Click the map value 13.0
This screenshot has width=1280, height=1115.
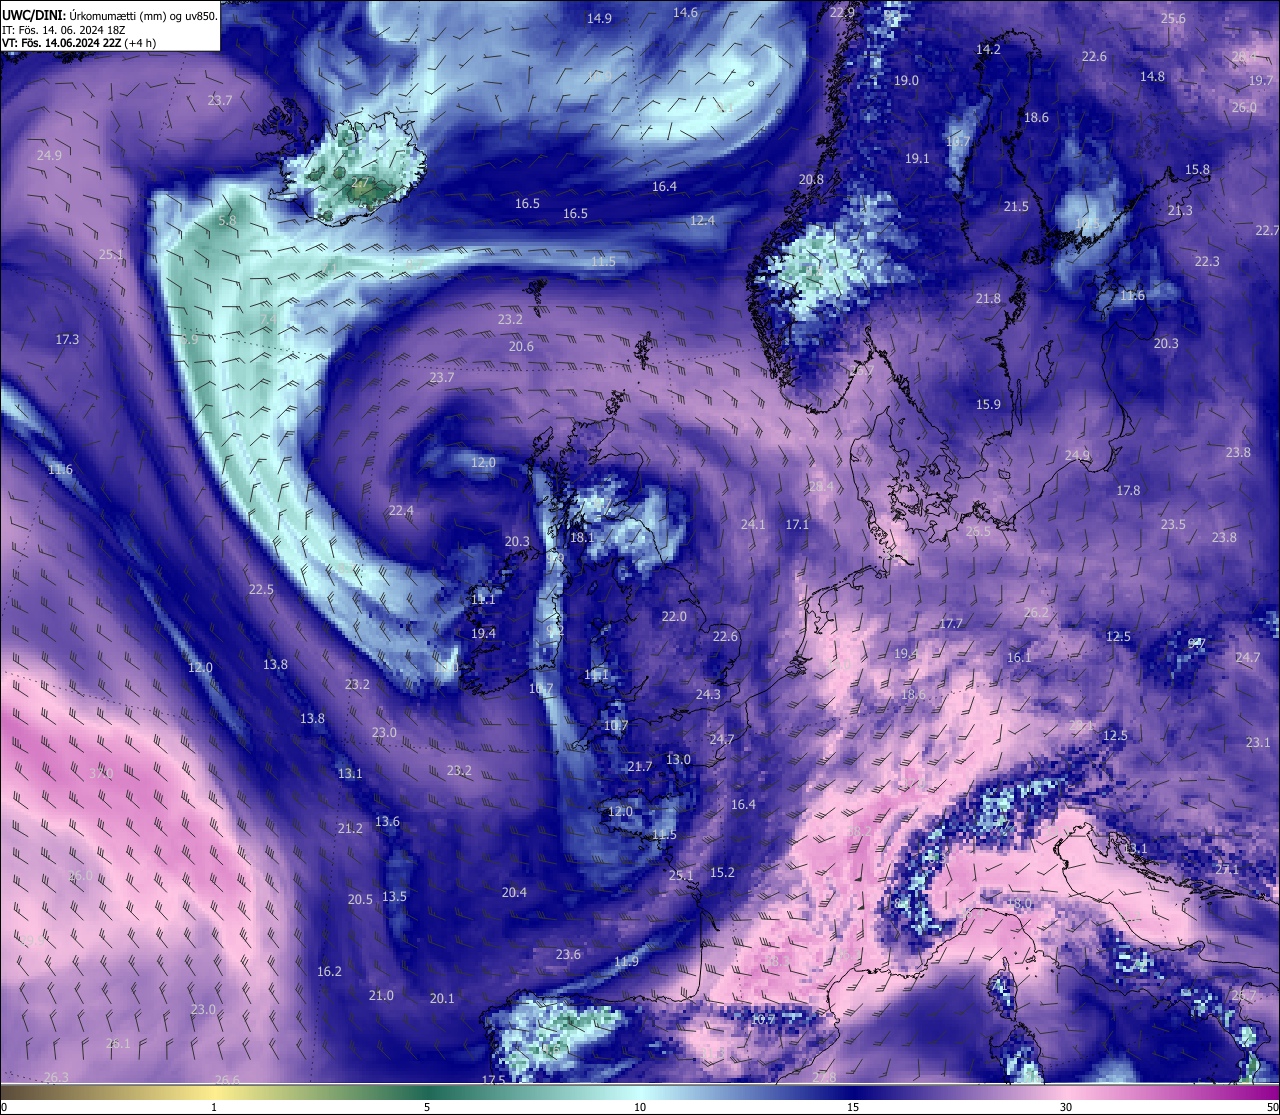[x=678, y=759]
